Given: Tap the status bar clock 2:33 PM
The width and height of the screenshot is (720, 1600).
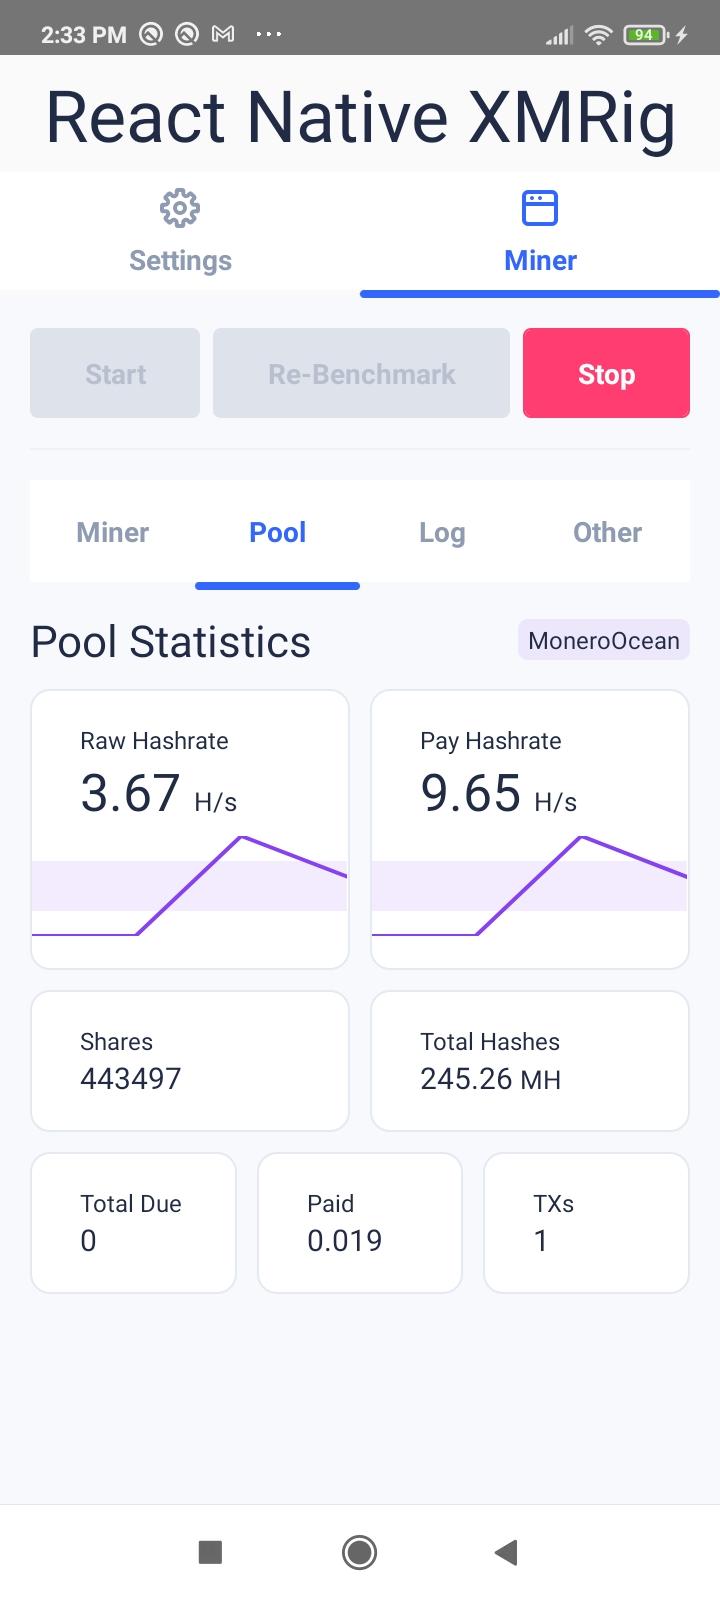Looking at the screenshot, I should (x=84, y=35).
